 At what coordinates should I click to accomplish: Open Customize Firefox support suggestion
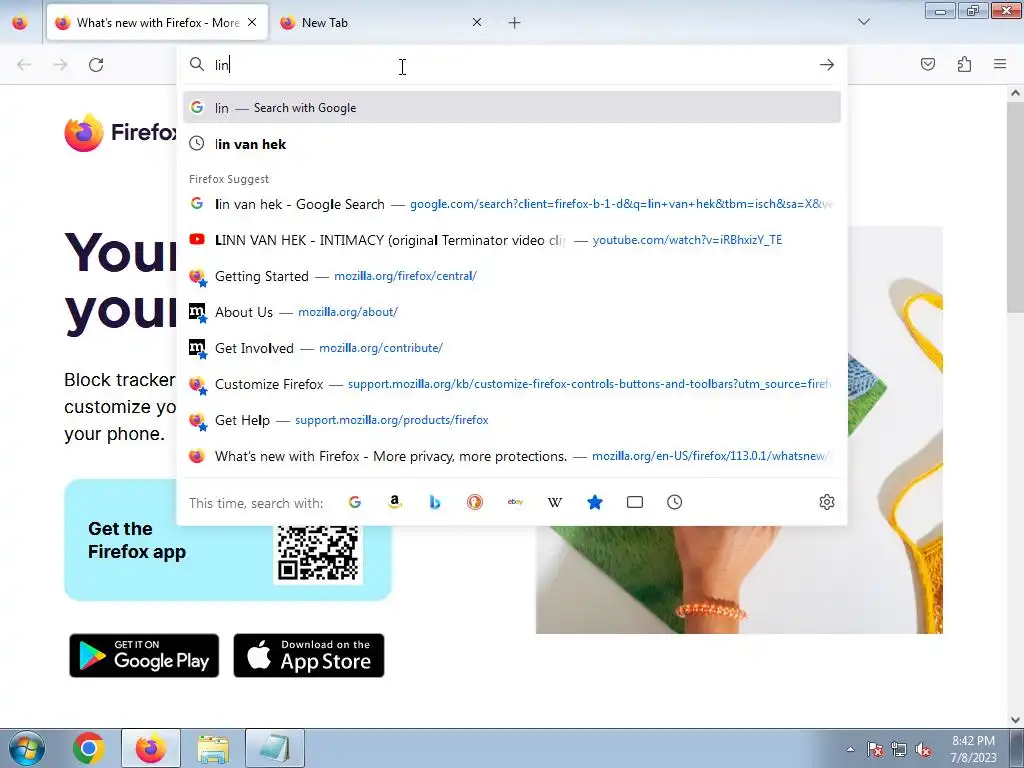(x=512, y=384)
